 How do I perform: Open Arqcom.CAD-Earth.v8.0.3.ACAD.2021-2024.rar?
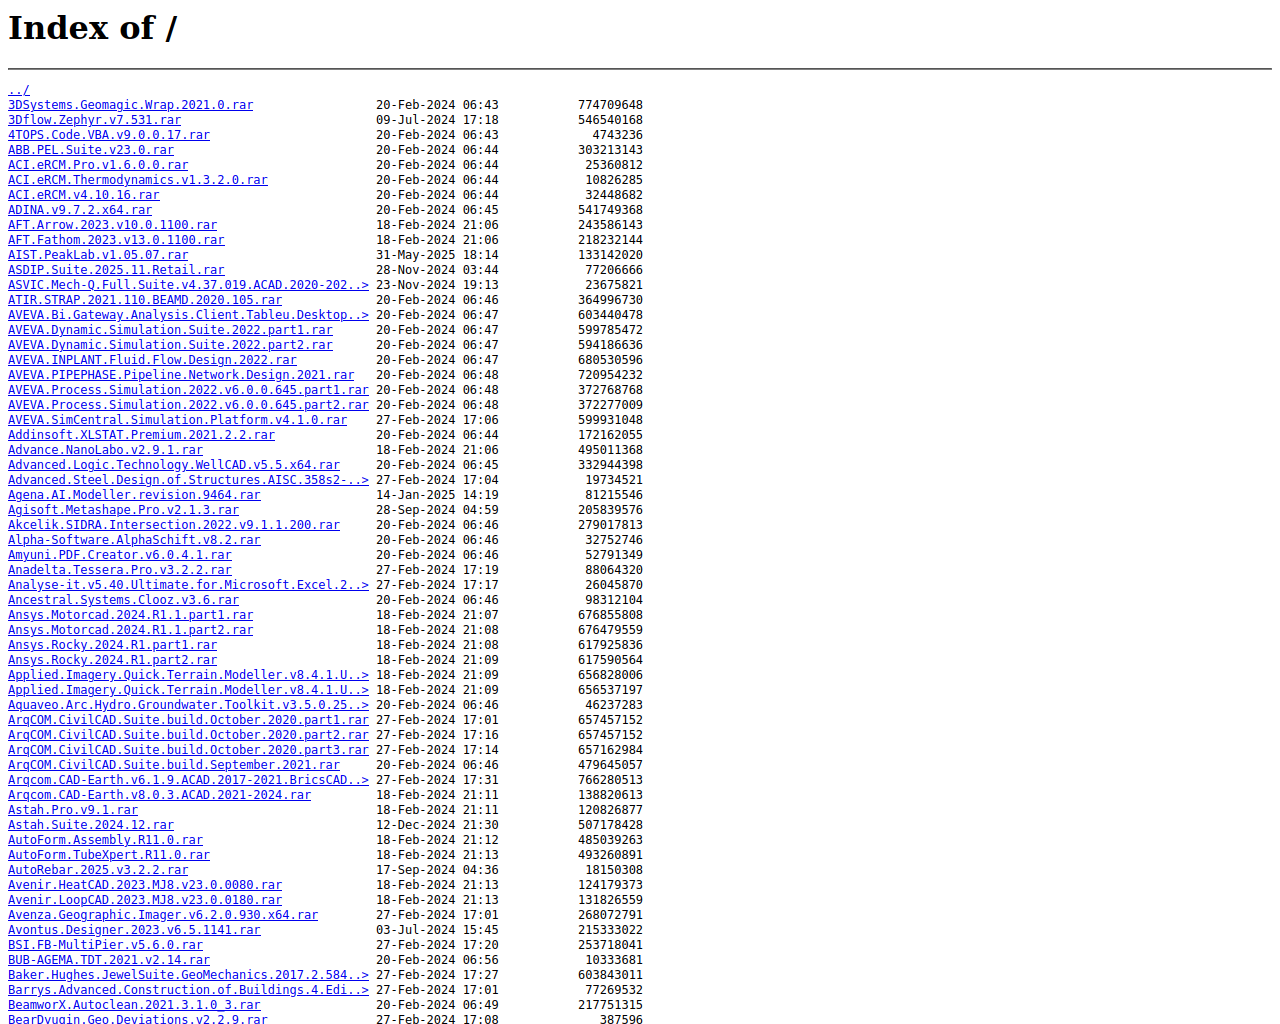tap(159, 795)
